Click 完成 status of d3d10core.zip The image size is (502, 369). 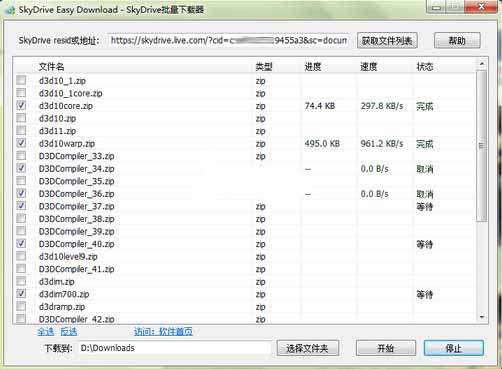click(425, 106)
